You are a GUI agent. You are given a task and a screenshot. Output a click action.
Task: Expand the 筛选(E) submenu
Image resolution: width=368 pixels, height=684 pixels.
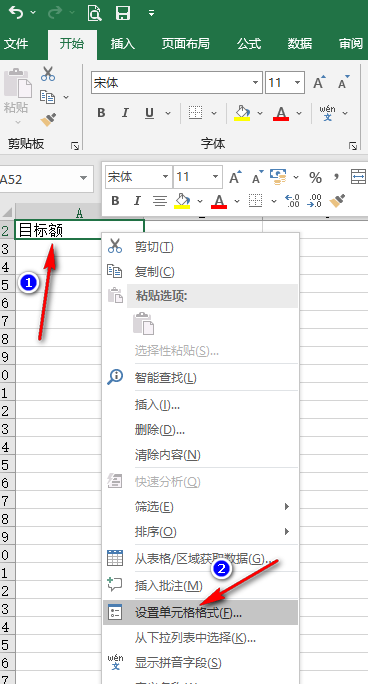pos(201,507)
